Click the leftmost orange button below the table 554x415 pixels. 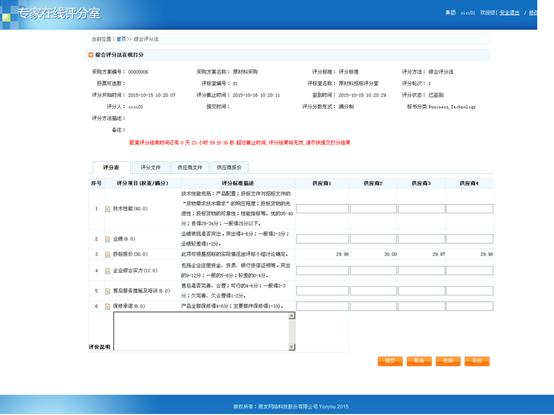click(x=390, y=361)
